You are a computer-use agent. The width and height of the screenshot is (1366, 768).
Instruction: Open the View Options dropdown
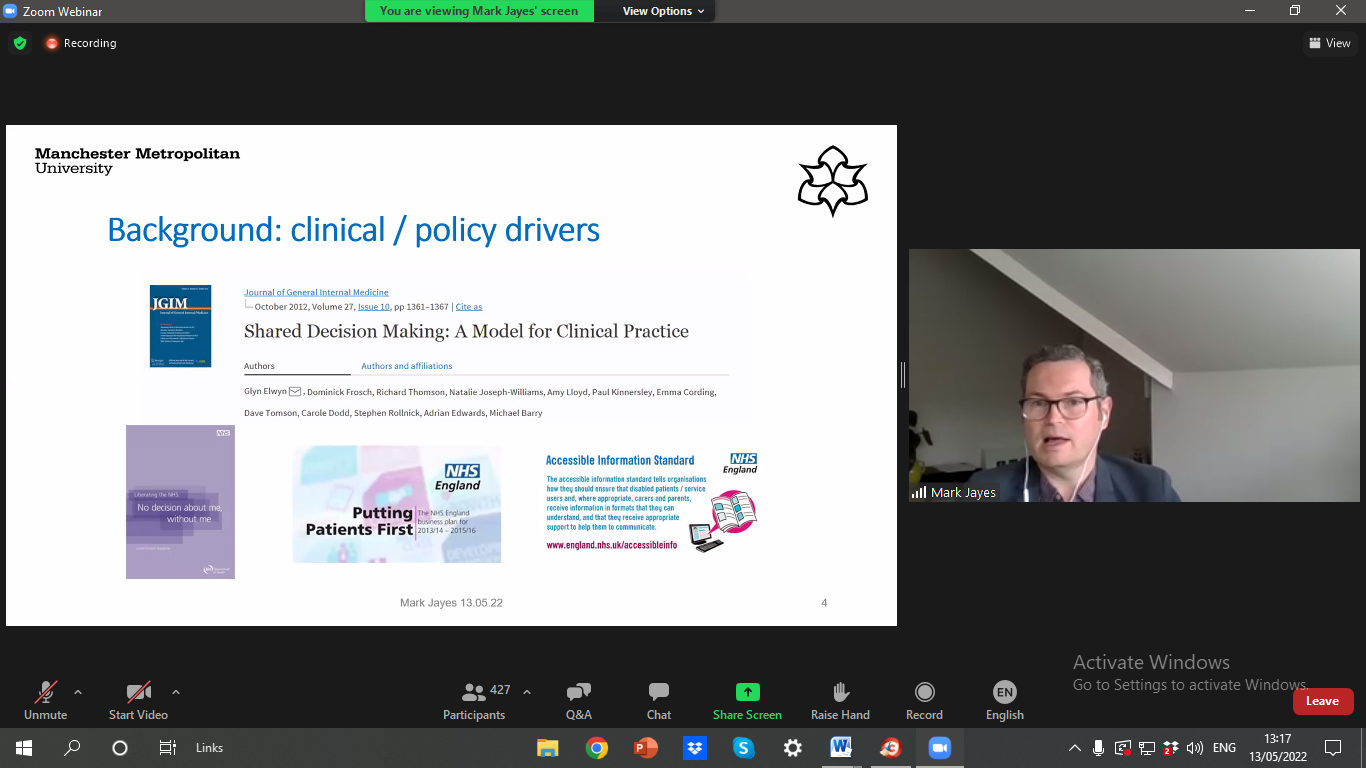pos(663,11)
